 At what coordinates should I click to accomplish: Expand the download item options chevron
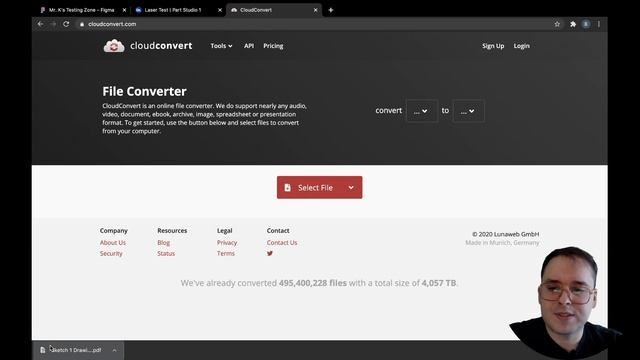pos(114,350)
